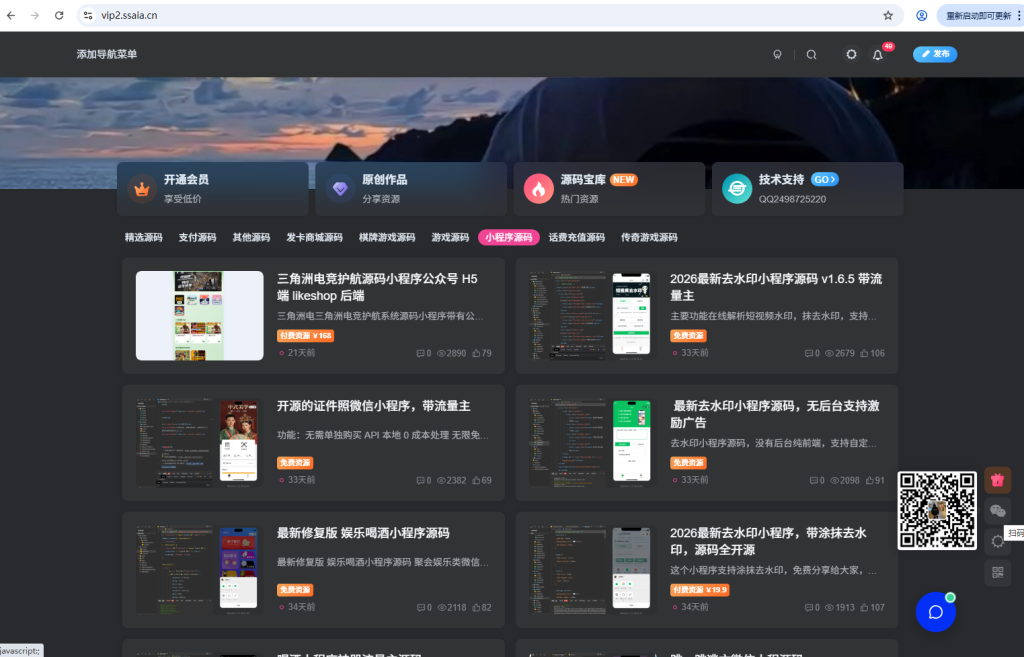
Task: Open thumbnail of 去水印 v1.6.5 post
Action: 592,315
